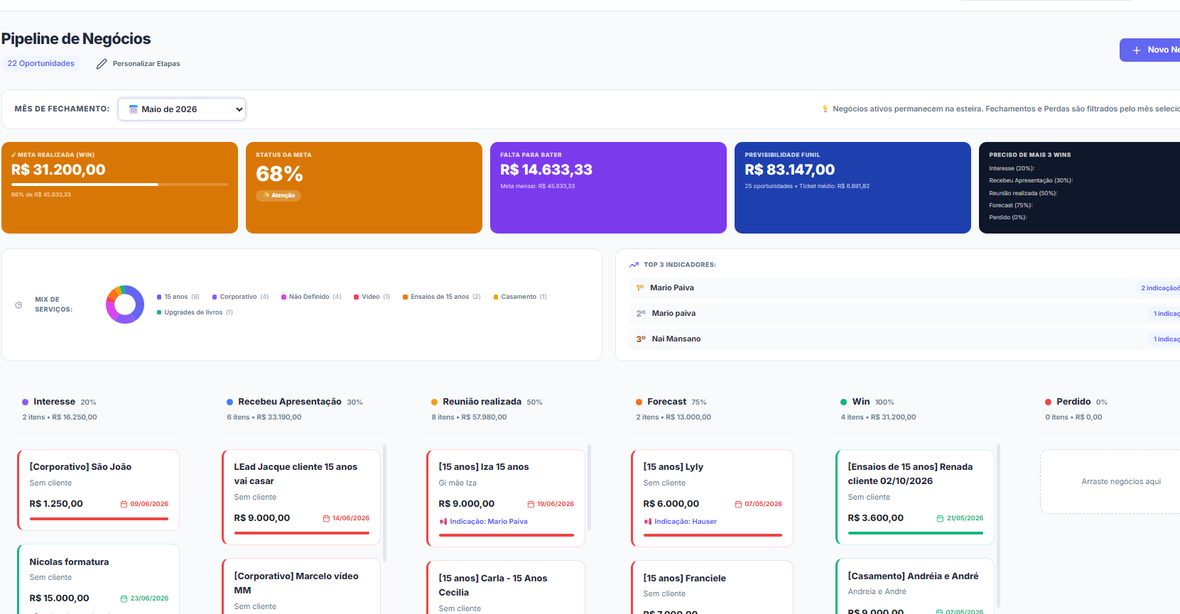
Task: Open the [Corporativo] São João card
Action: (x=99, y=490)
